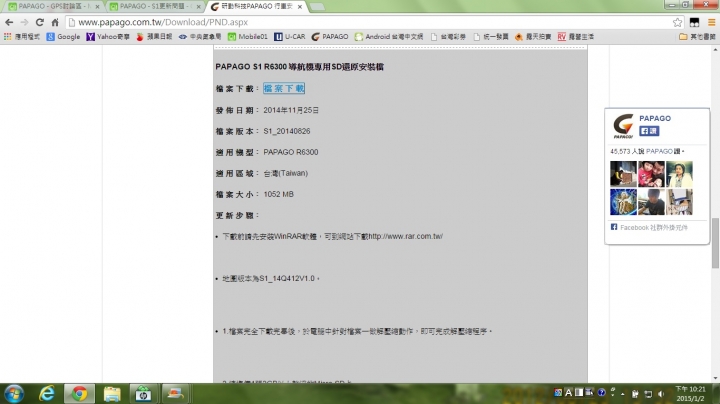Open the Google bookmark
The height and width of the screenshot is (404, 720).
click(x=63, y=36)
